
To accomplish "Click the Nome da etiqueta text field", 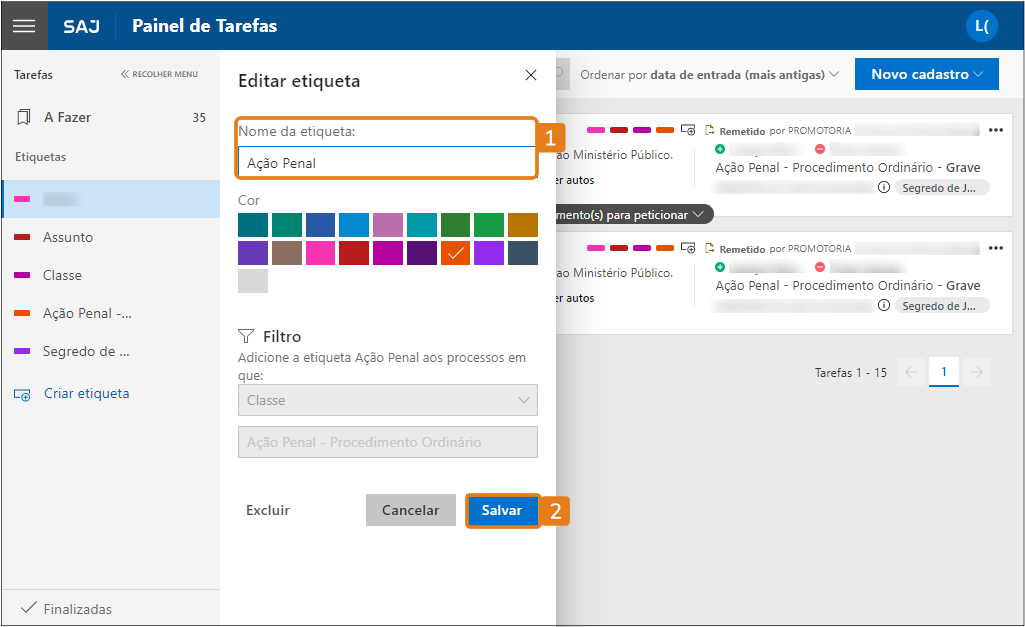I will pos(387,162).
